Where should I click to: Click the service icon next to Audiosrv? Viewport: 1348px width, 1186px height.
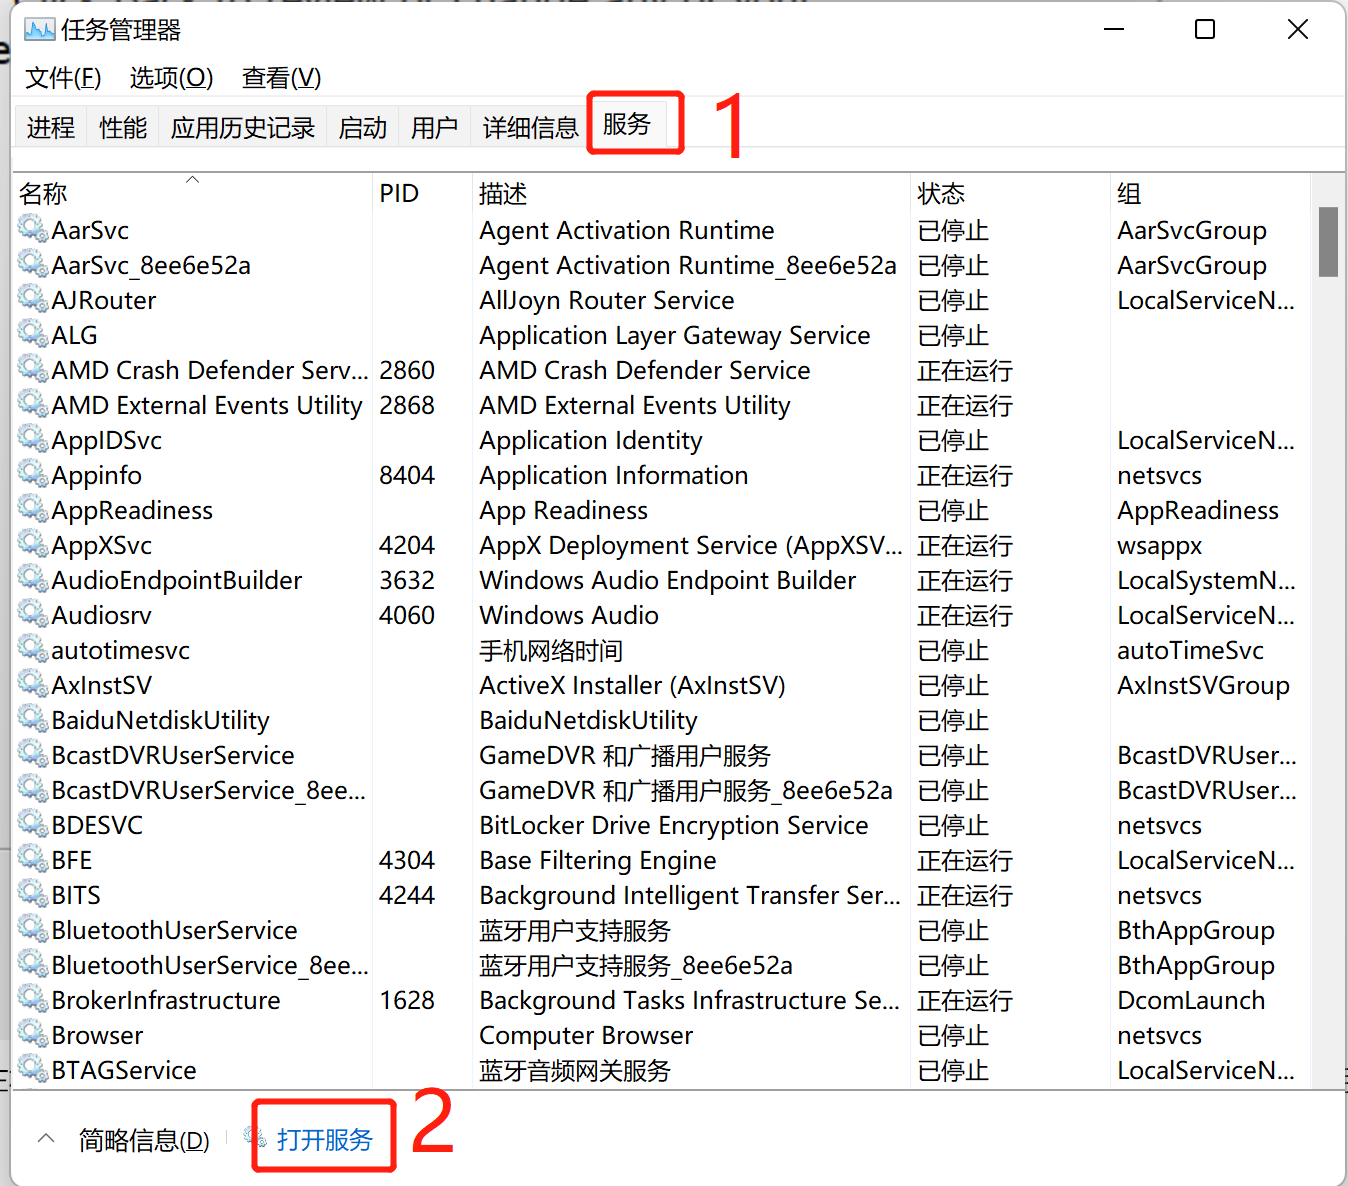[x=33, y=614]
